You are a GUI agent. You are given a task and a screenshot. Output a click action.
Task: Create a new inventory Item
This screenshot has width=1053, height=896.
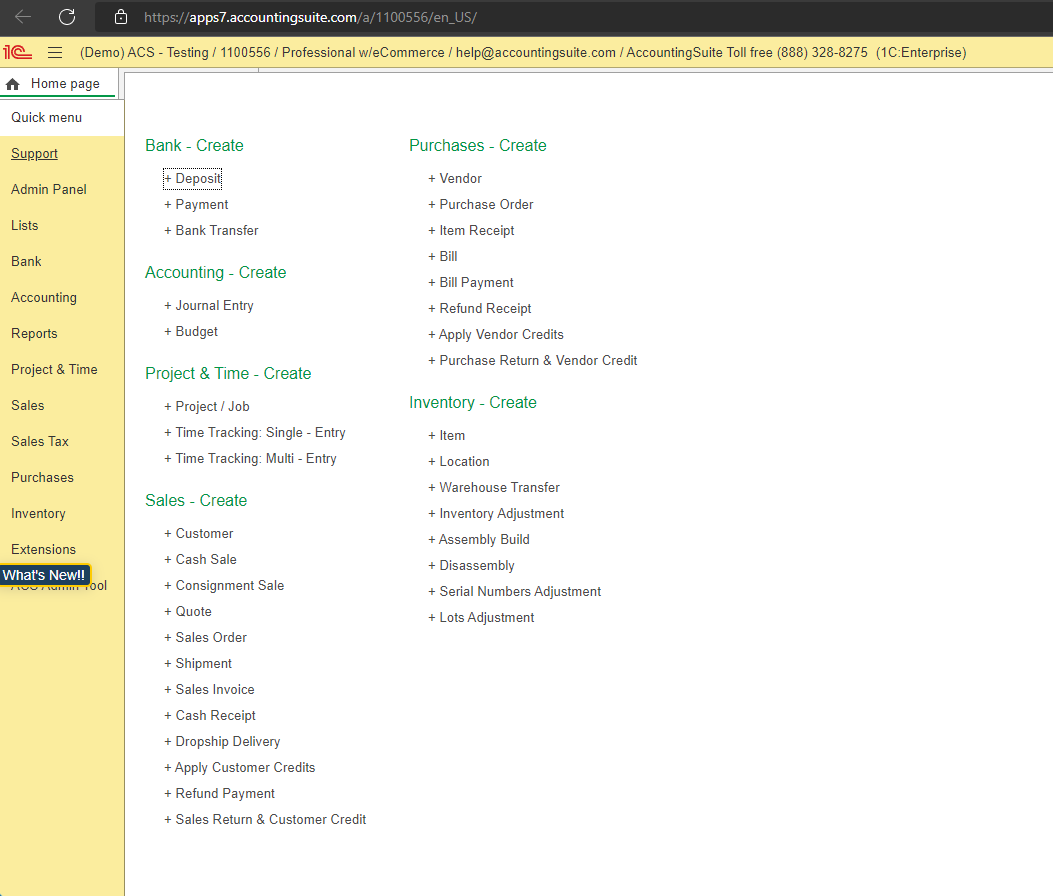(447, 436)
